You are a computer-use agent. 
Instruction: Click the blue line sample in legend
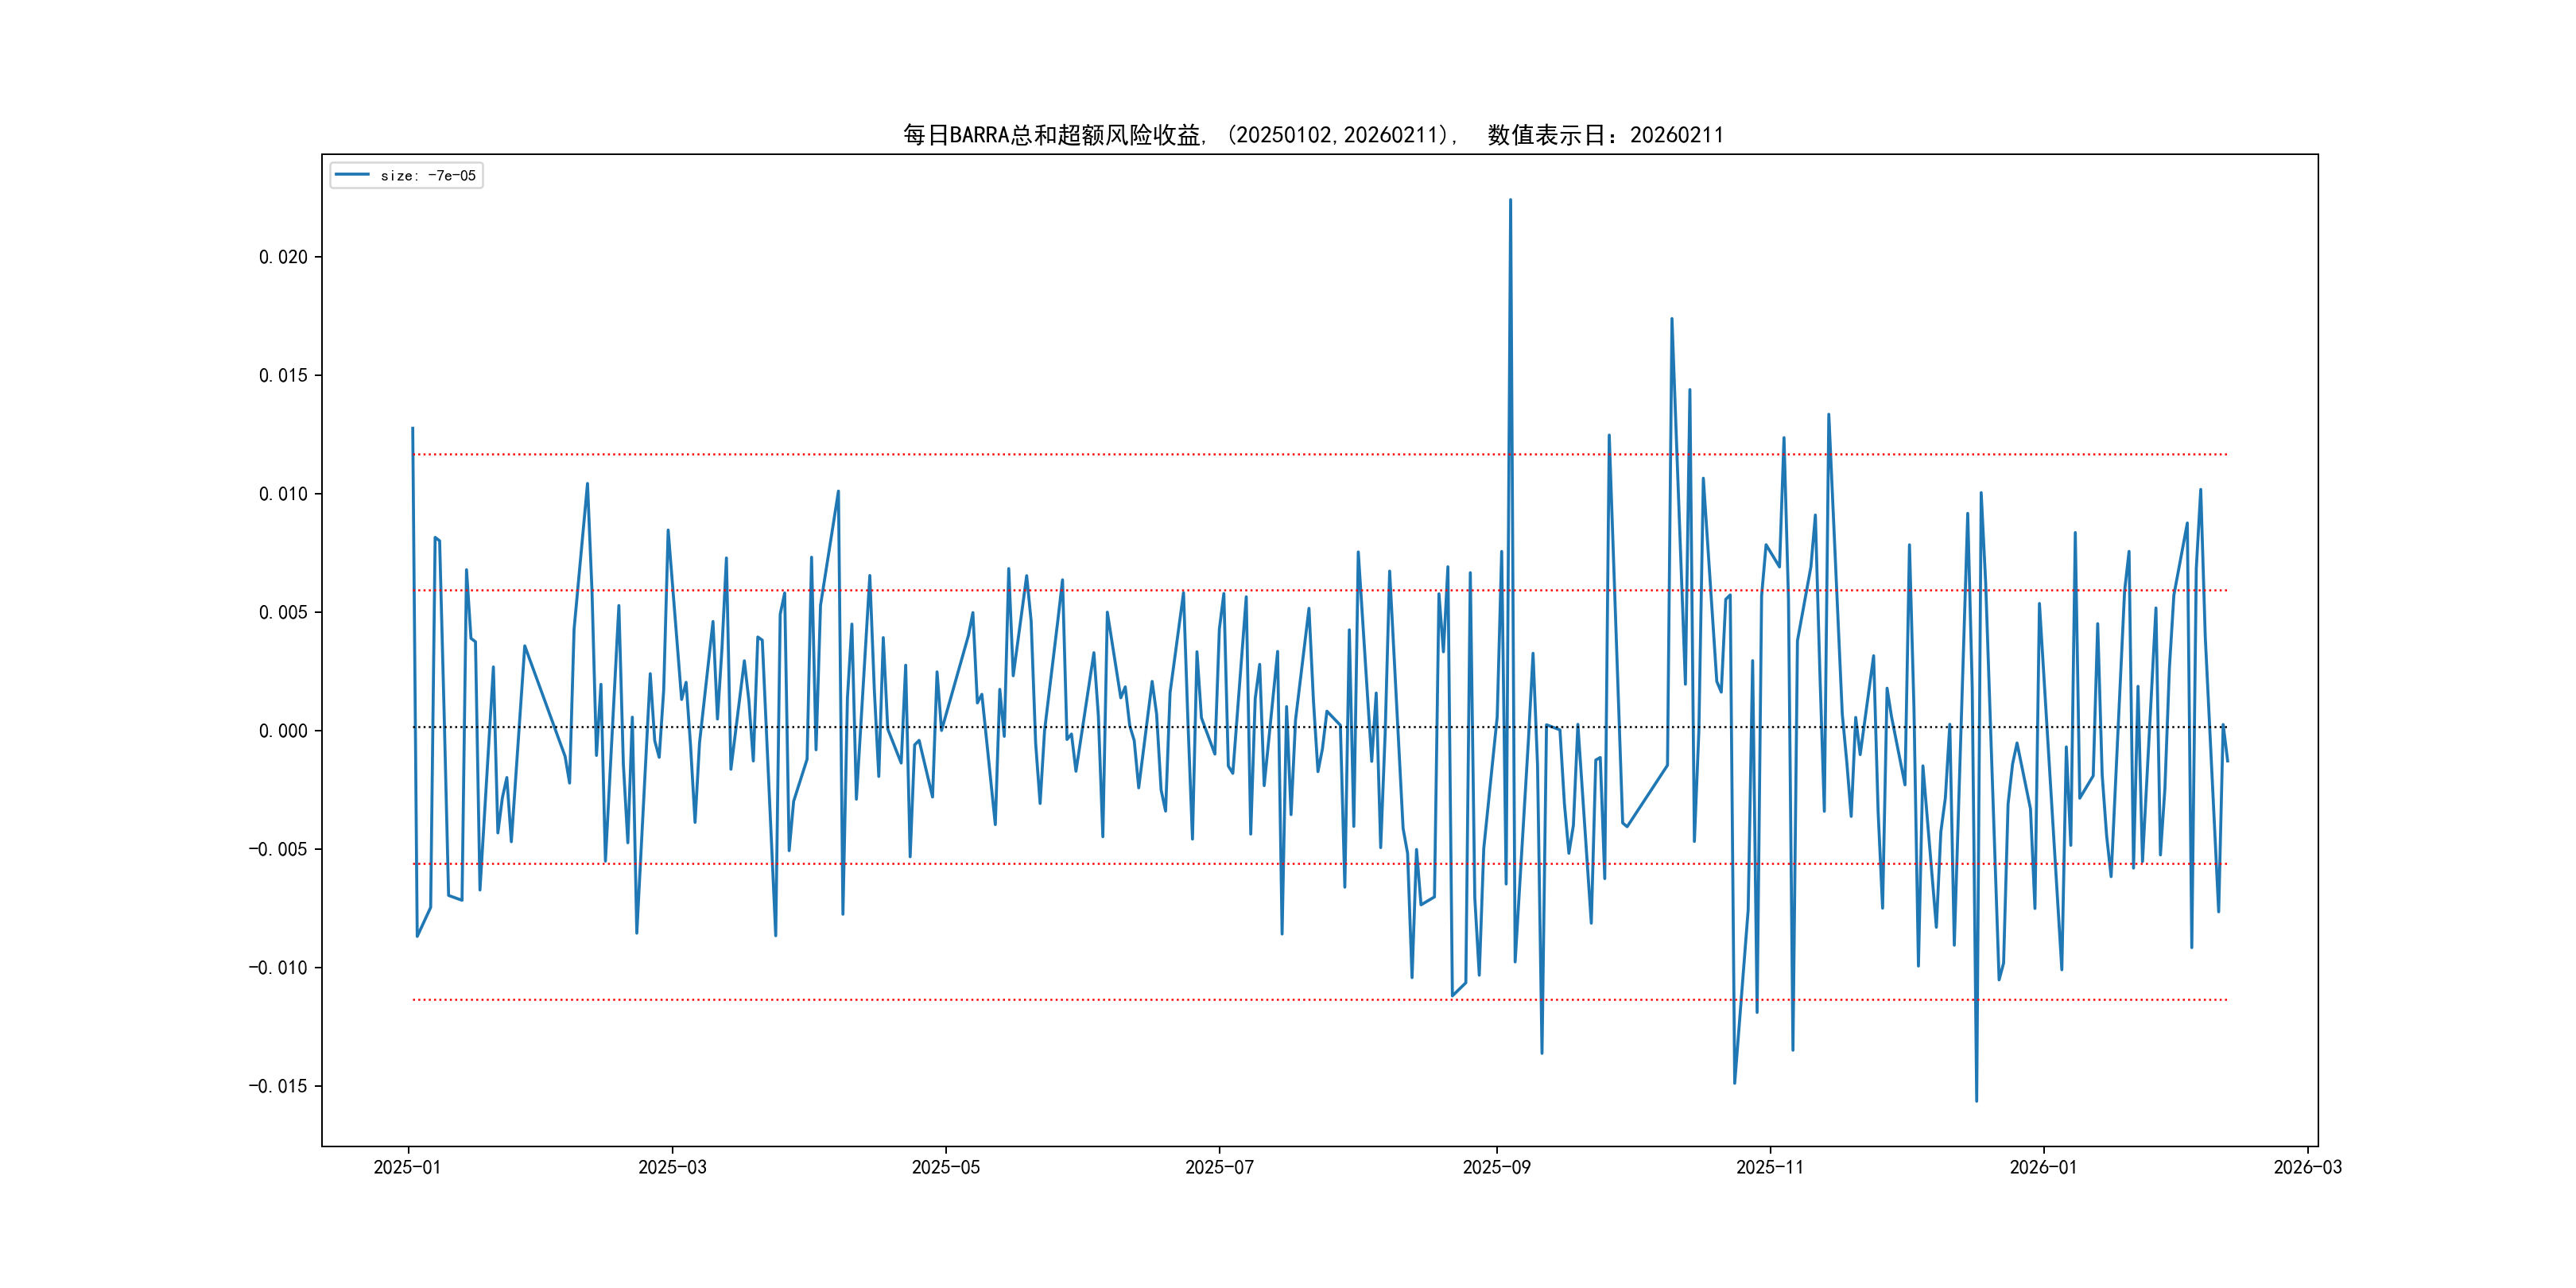(x=352, y=175)
